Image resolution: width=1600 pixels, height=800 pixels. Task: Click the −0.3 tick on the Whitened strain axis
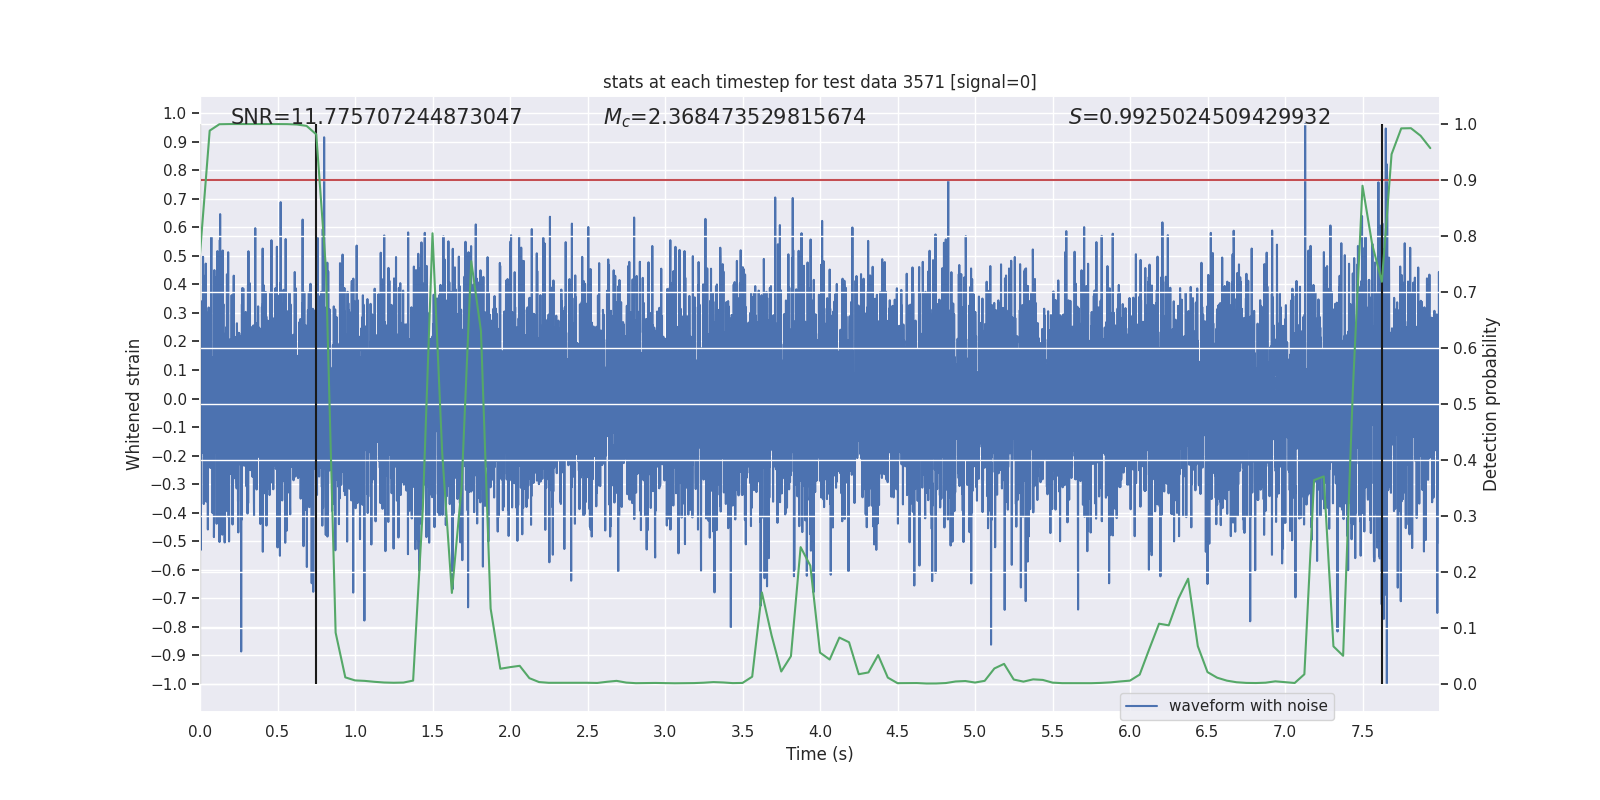pyautogui.click(x=170, y=484)
